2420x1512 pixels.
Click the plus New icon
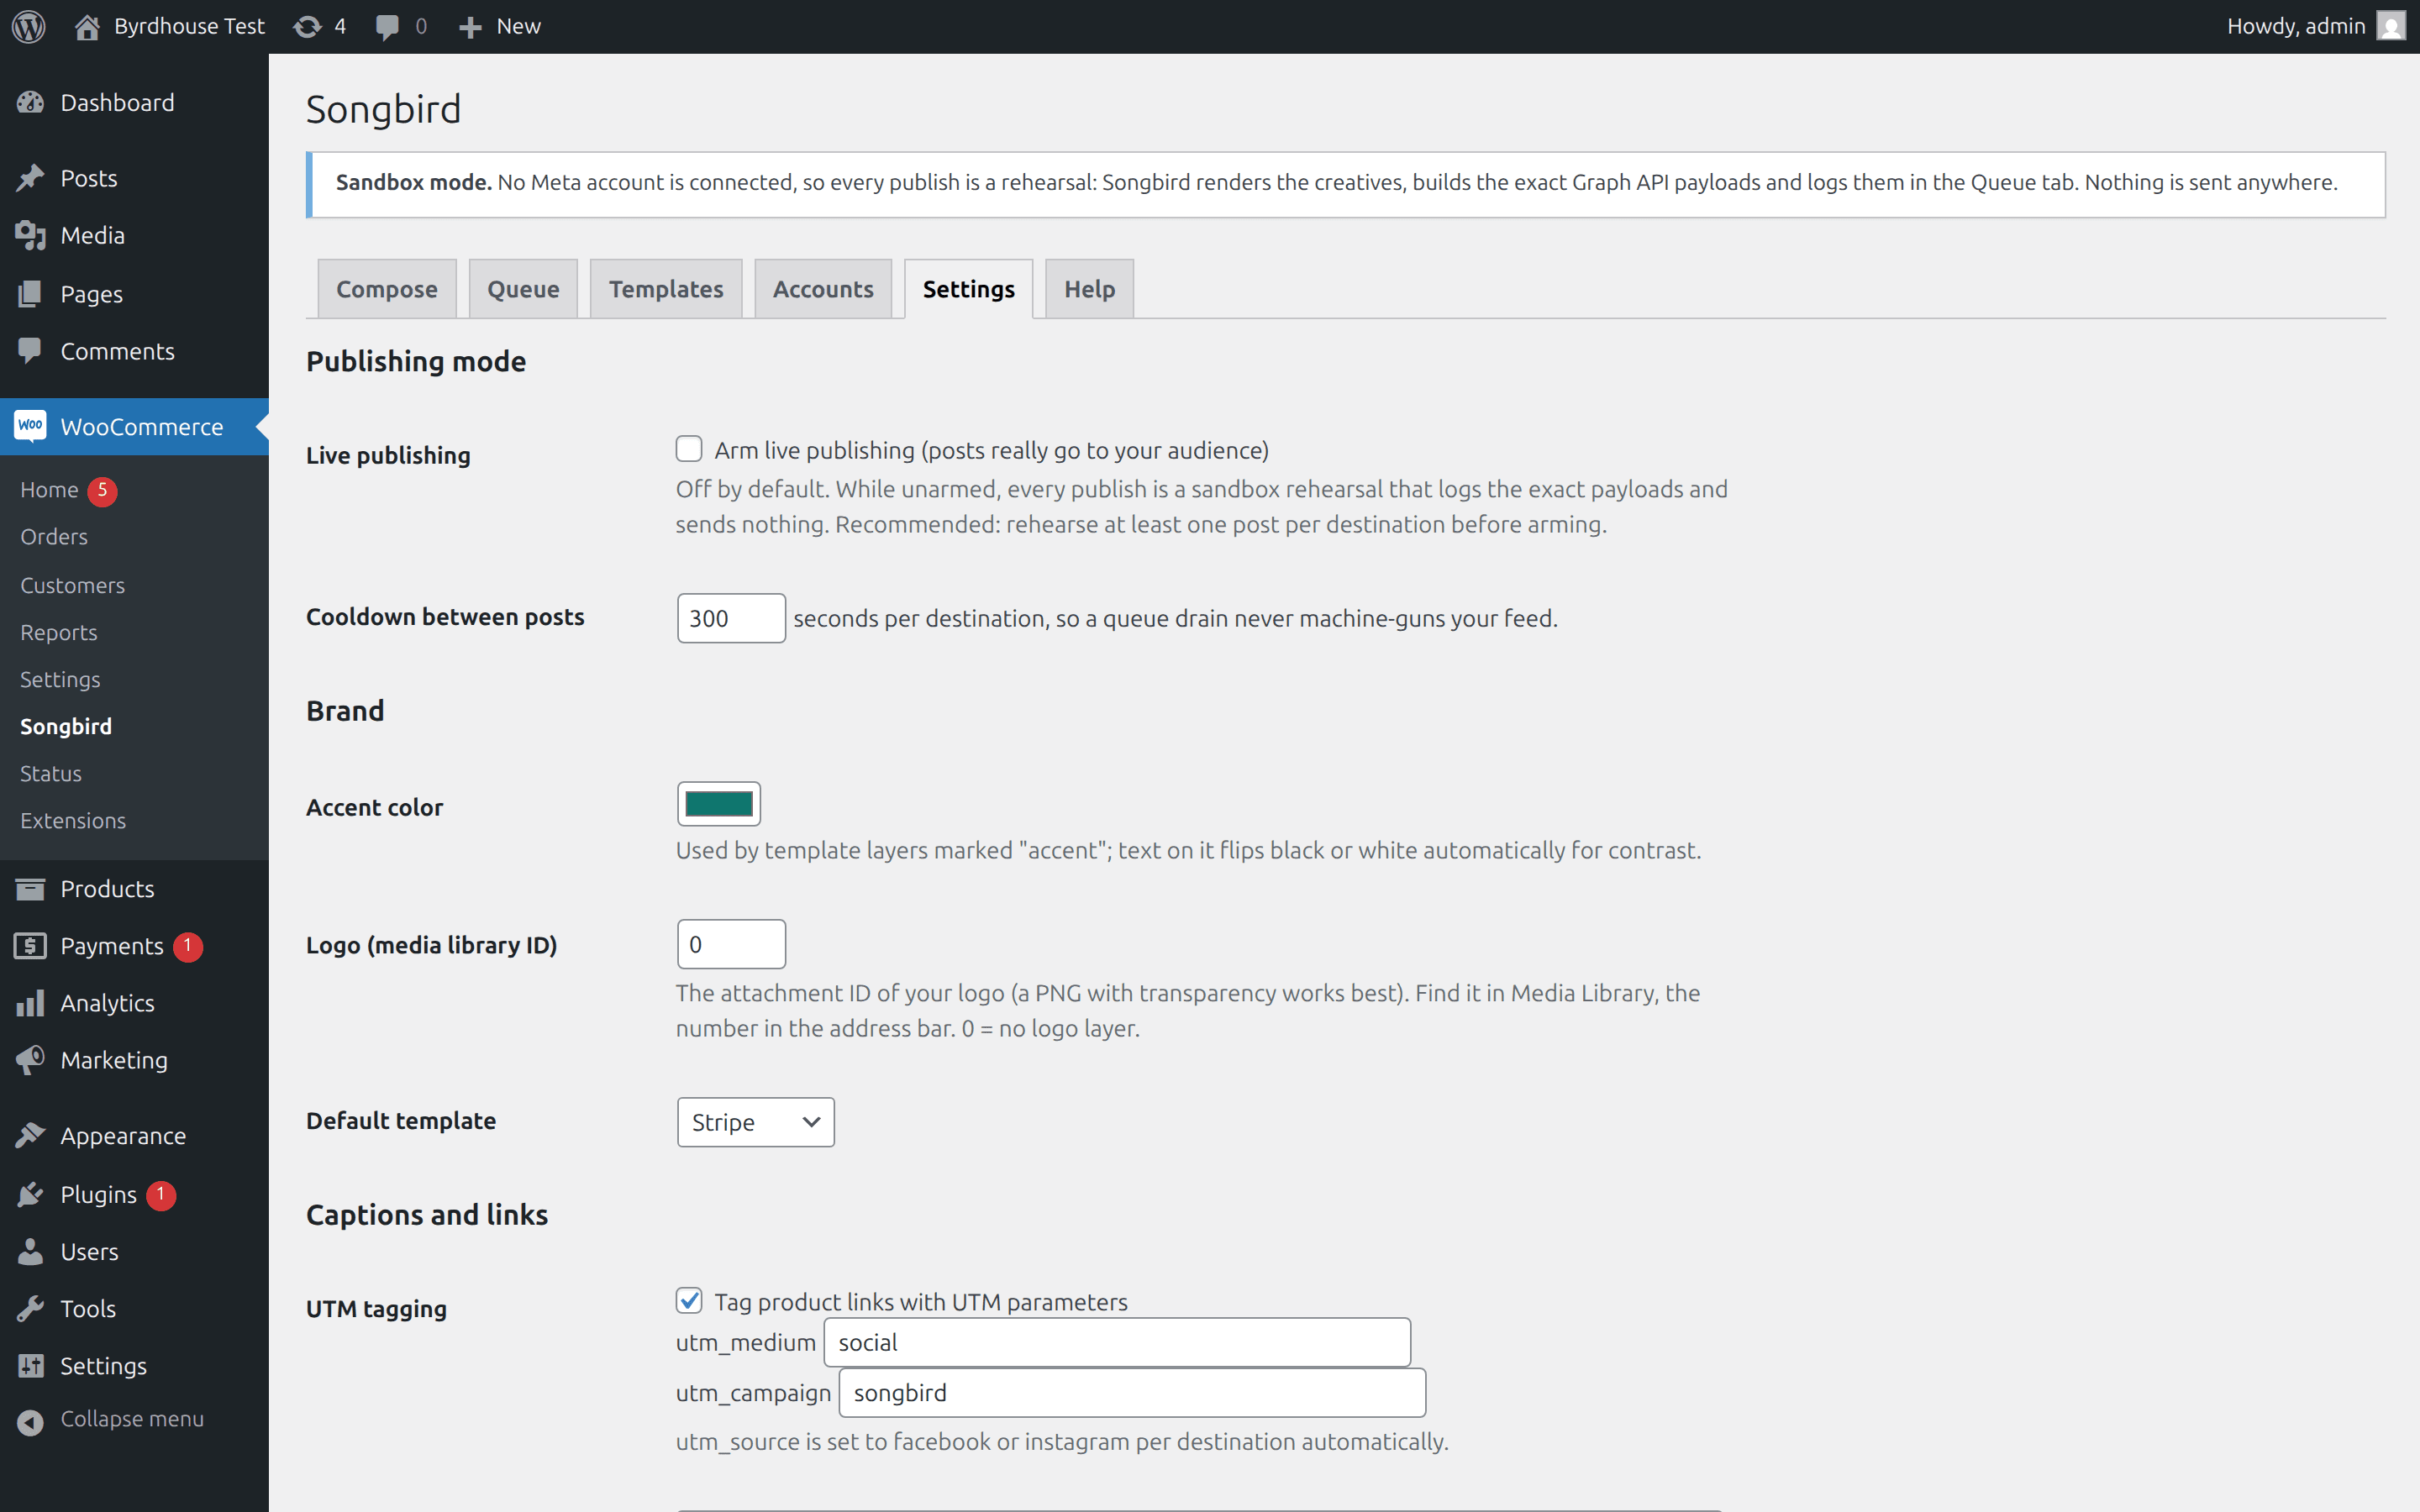[x=470, y=27]
